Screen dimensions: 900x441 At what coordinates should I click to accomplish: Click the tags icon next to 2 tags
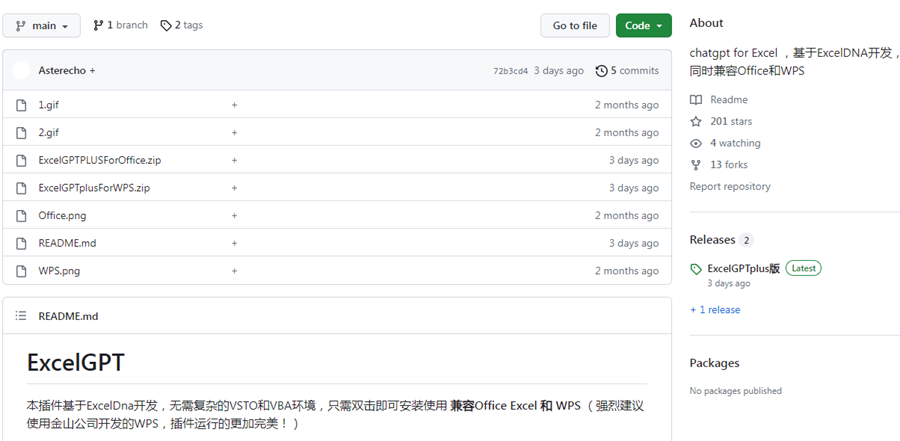(166, 25)
